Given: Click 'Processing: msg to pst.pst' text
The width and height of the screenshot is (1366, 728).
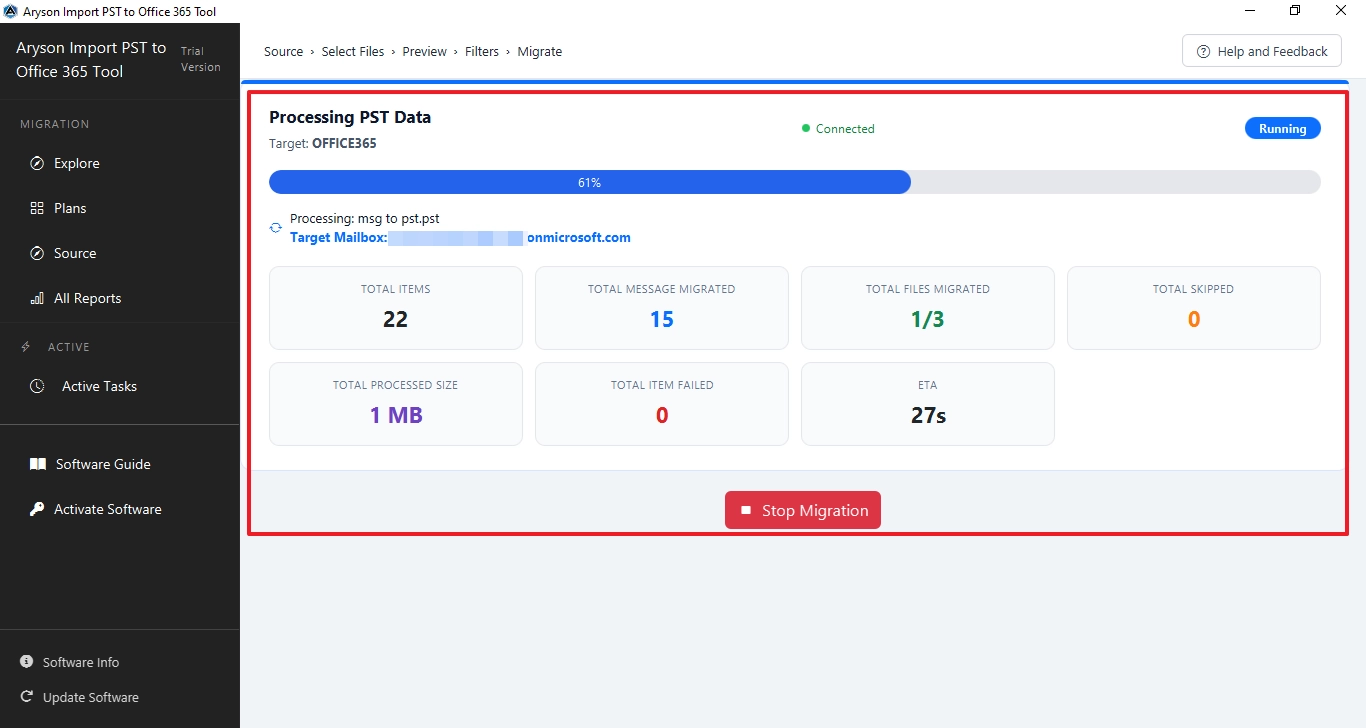Looking at the screenshot, I should tap(365, 218).
